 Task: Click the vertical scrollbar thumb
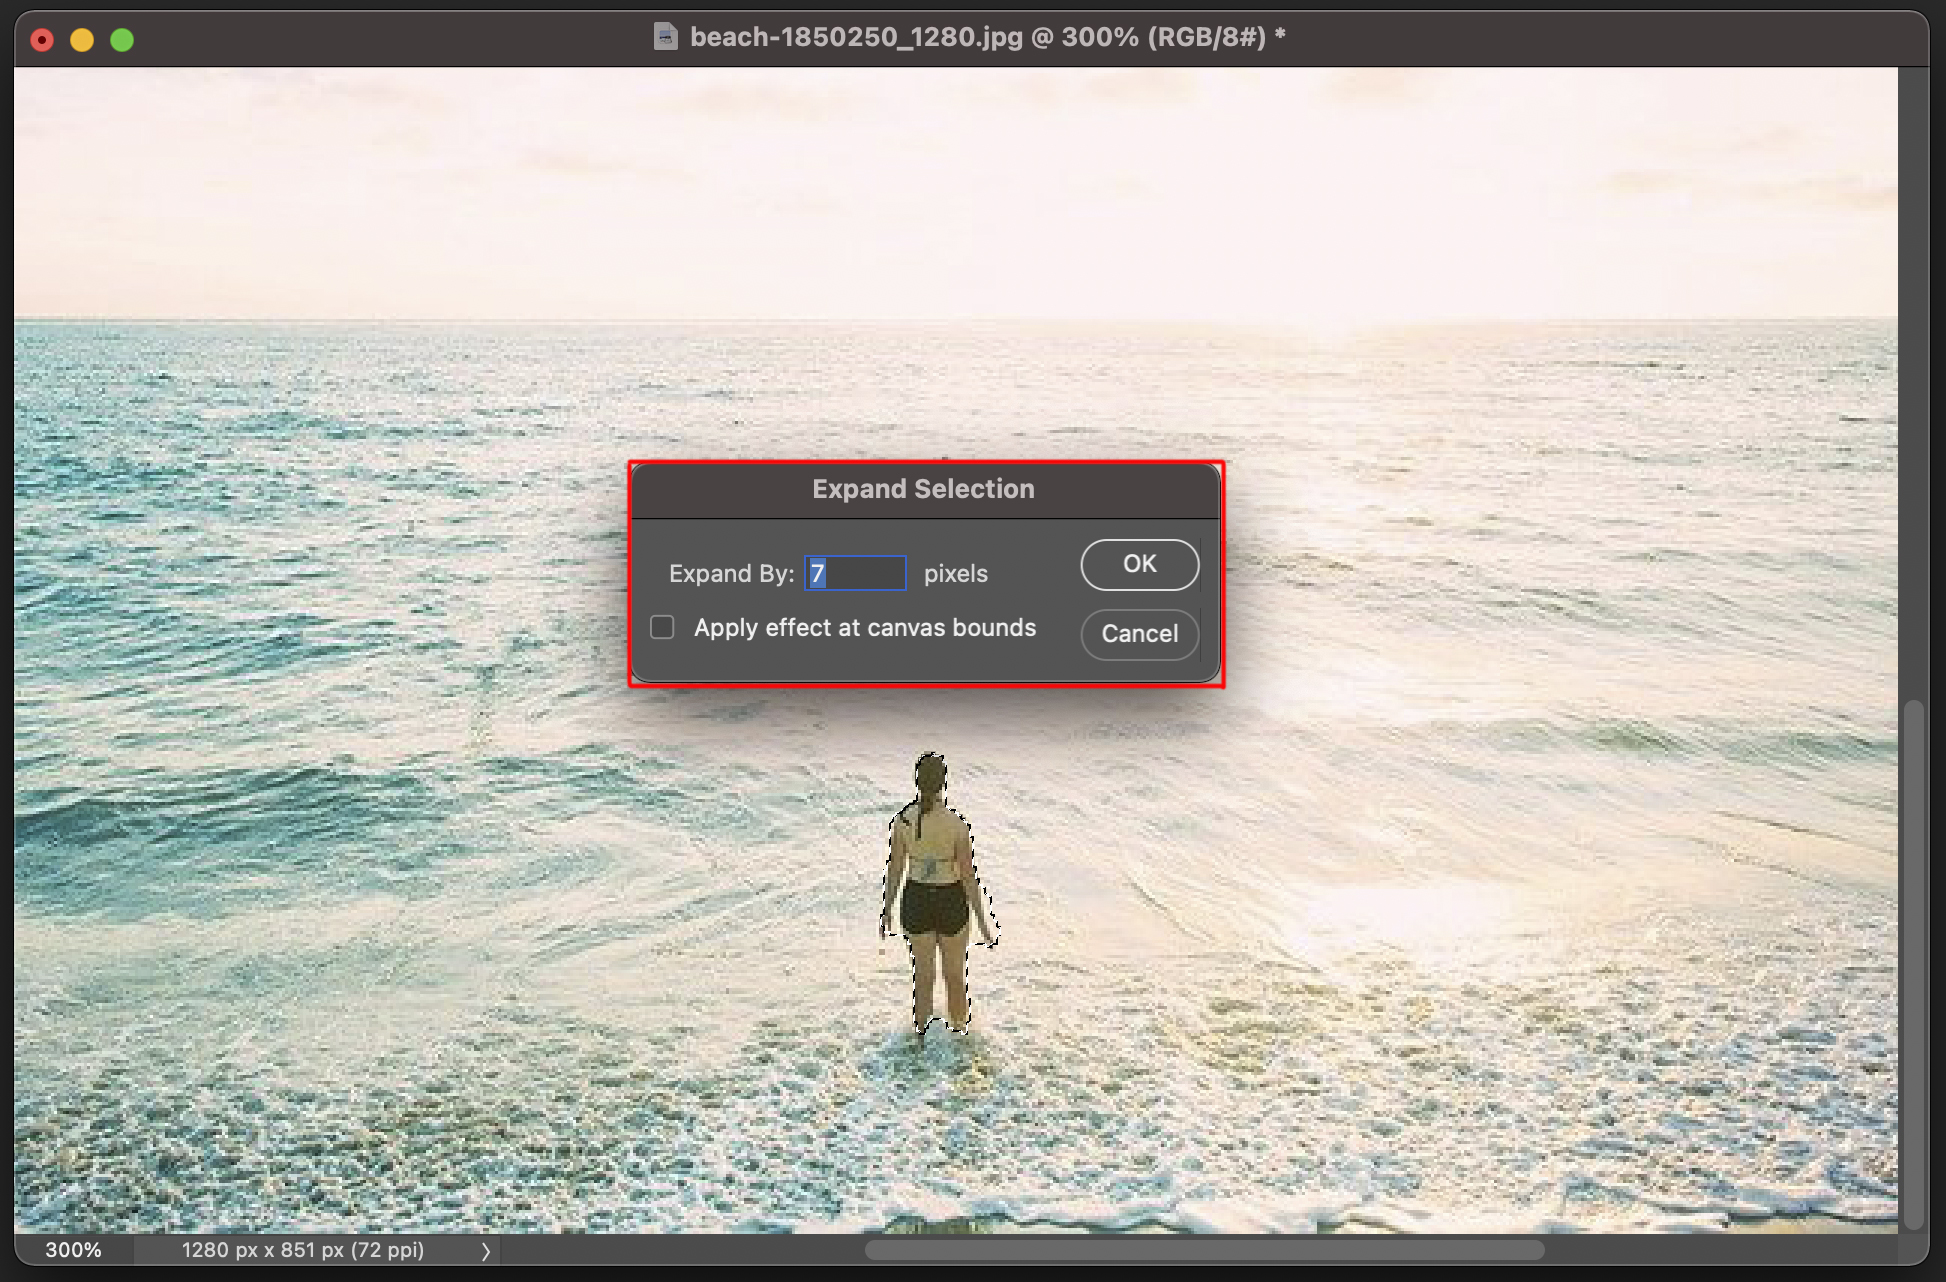(1913, 960)
